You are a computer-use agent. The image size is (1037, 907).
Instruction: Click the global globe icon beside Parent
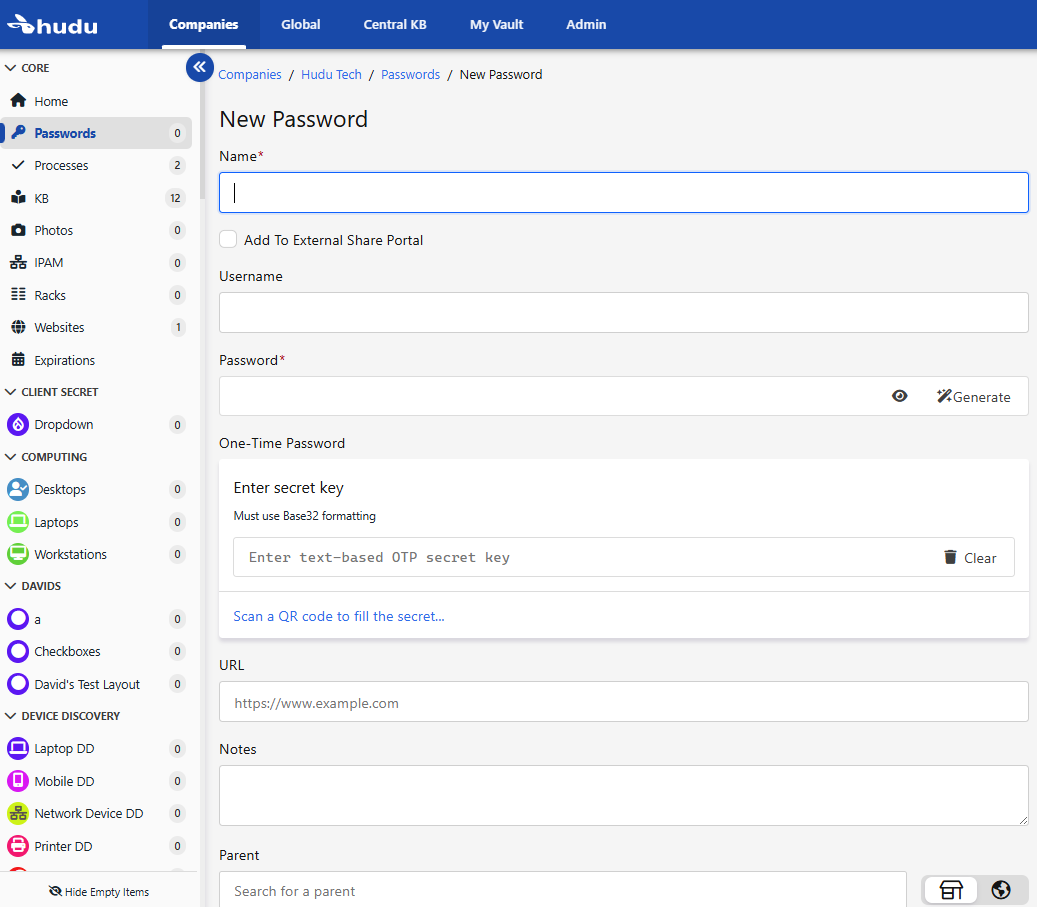1001,890
